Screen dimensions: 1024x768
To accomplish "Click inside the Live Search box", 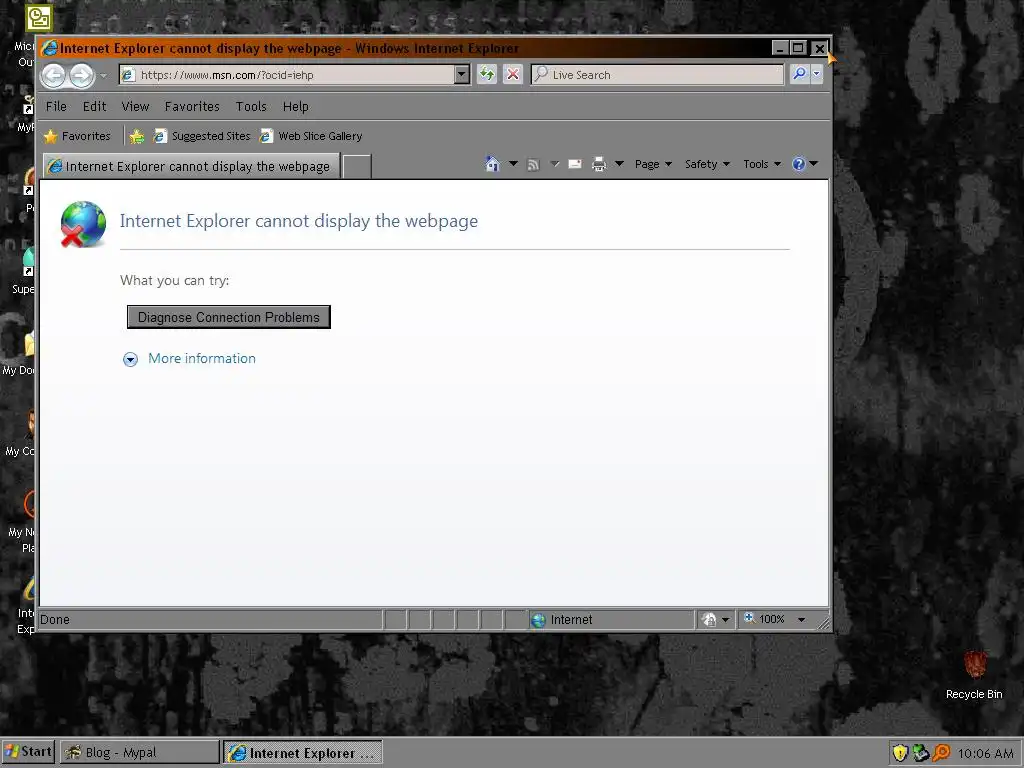I will tap(657, 74).
